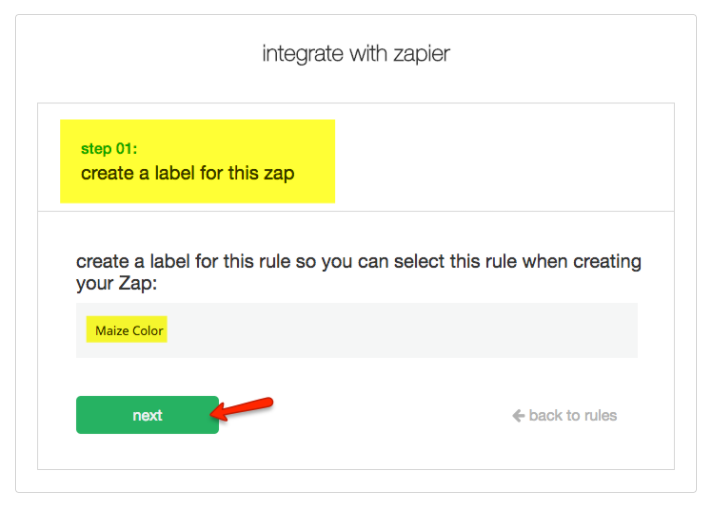710x509 pixels.
Task: Click the instruction text about creating a label
Action: pyautogui.click(x=358, y=262)
